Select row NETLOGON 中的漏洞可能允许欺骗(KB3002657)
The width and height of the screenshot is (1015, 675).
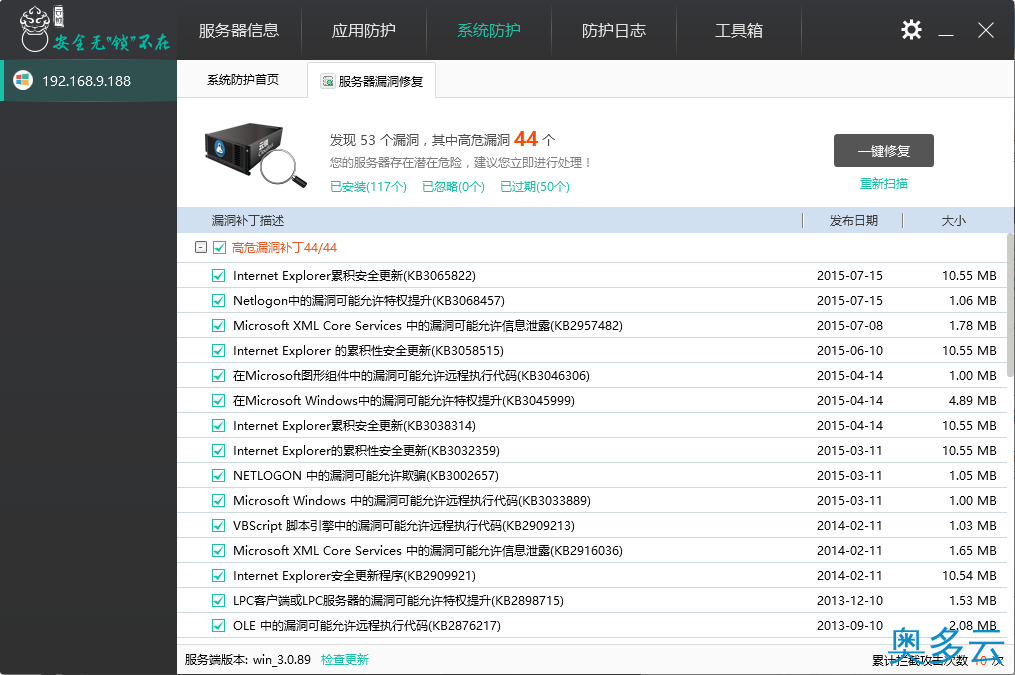pyautogui.click(x=592, y=476)
